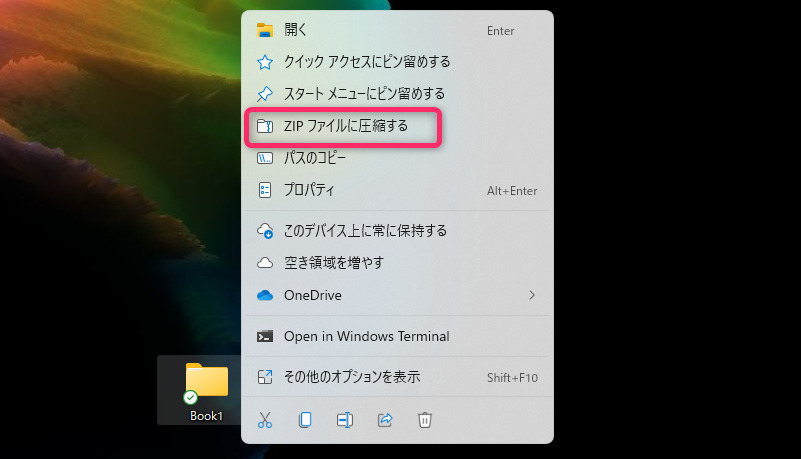Click the blue OneDrive cloud icon
The height and width of the screenshot is (459, 801).
pos(265,295)
